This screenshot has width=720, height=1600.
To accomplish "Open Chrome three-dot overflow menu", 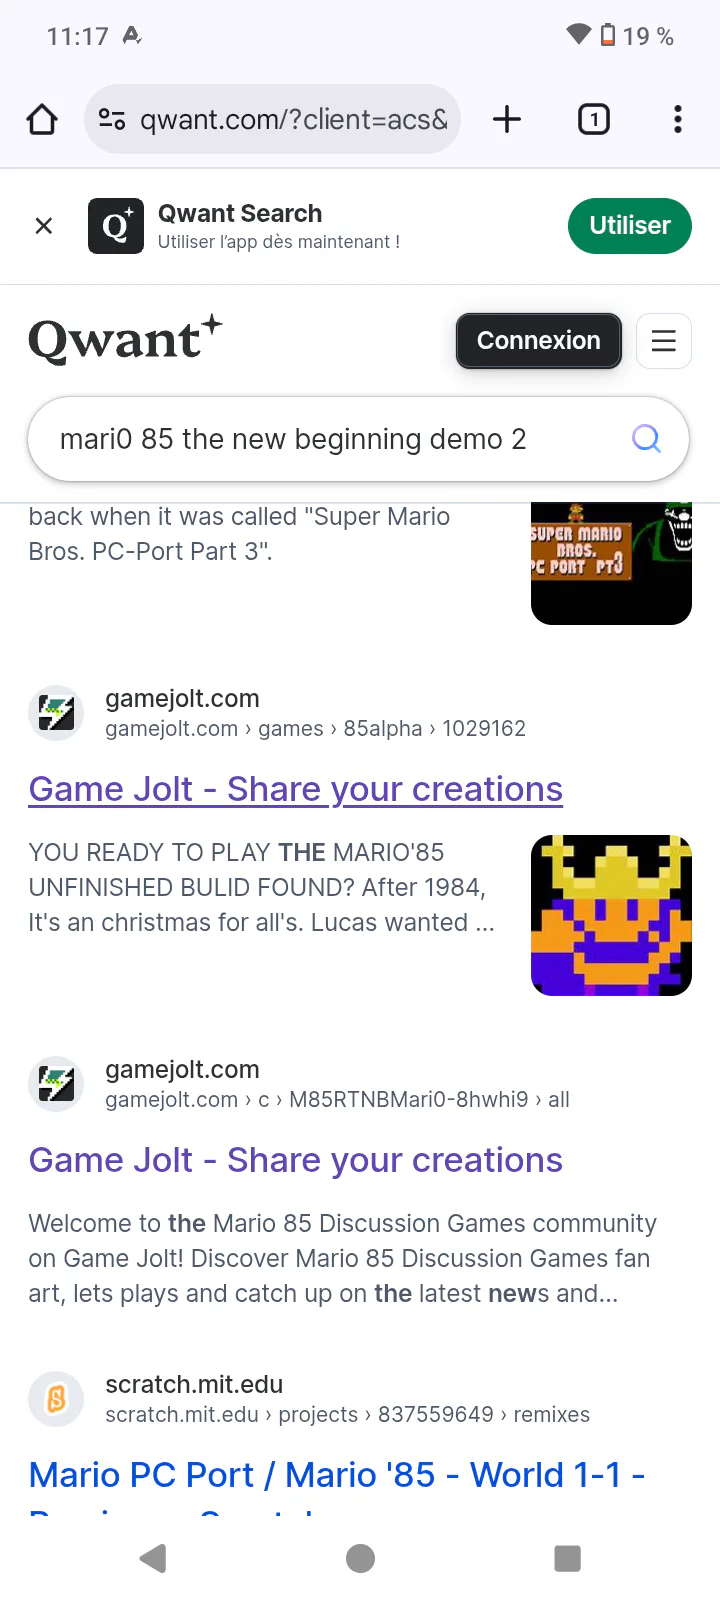I will [678, 120].
